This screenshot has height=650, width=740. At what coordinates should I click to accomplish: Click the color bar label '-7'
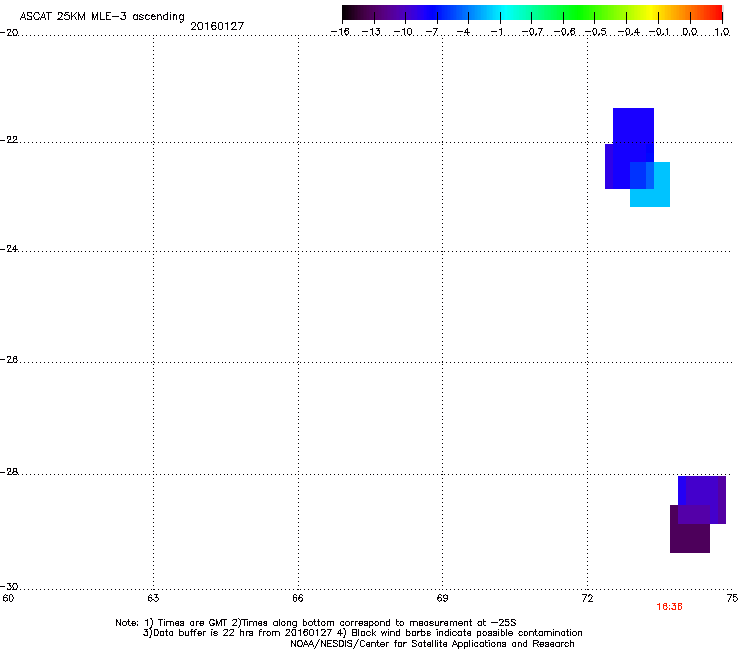[432, 32]
